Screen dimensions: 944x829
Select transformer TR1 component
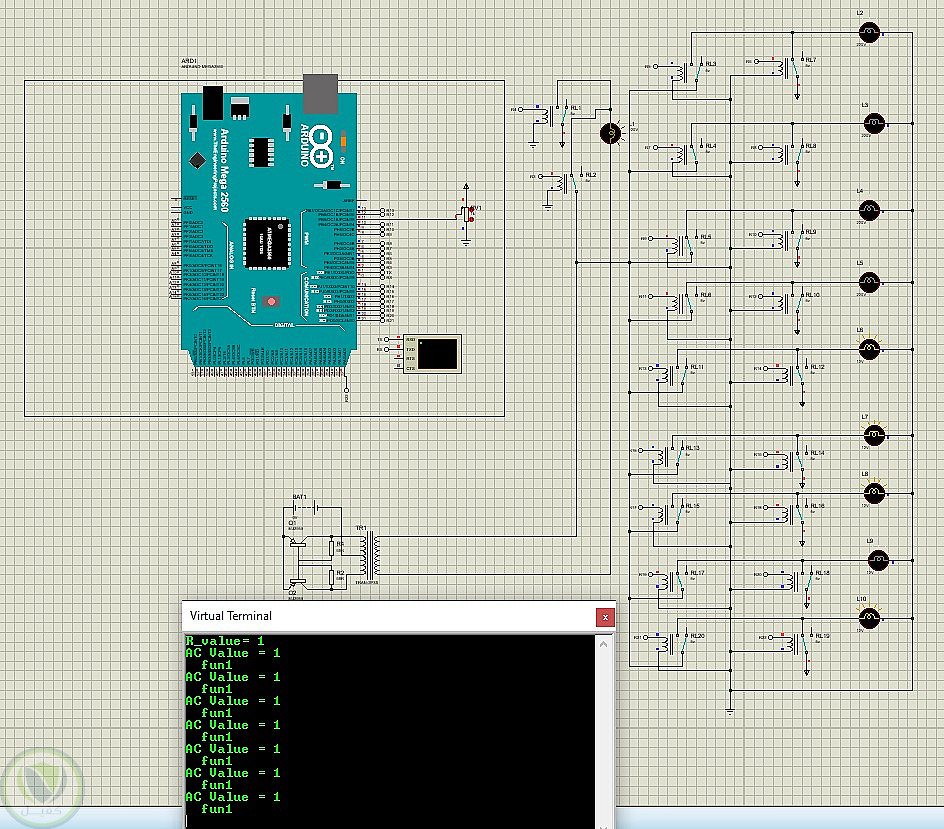[370, 555]
